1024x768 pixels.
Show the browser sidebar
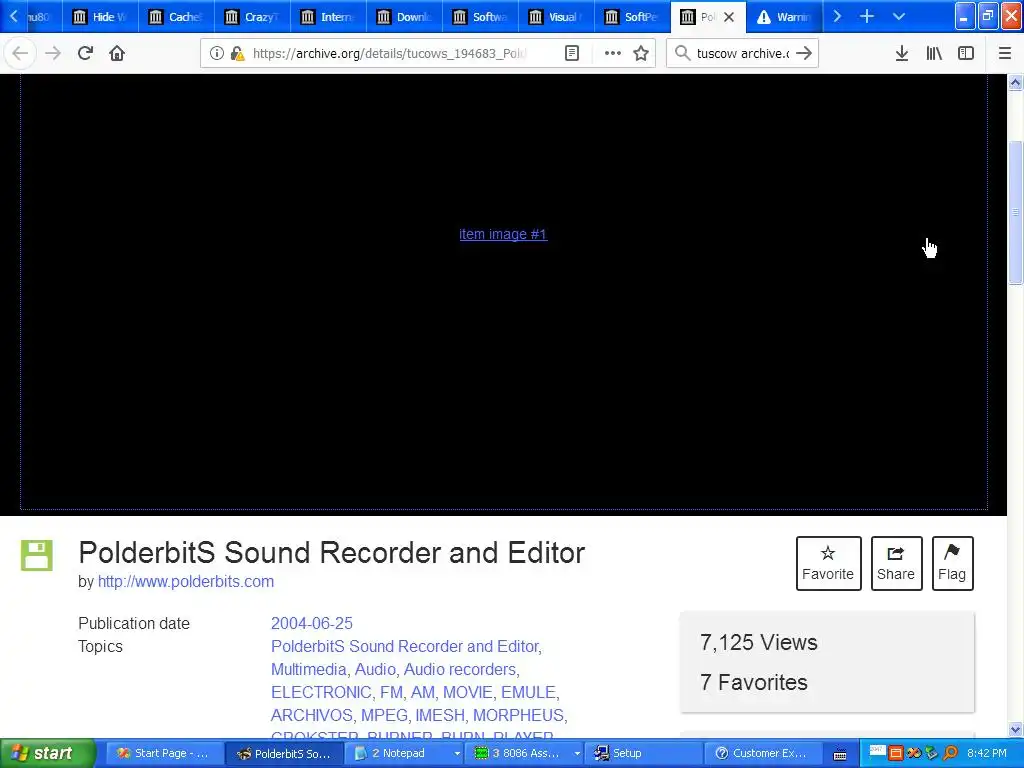(966, 54)
